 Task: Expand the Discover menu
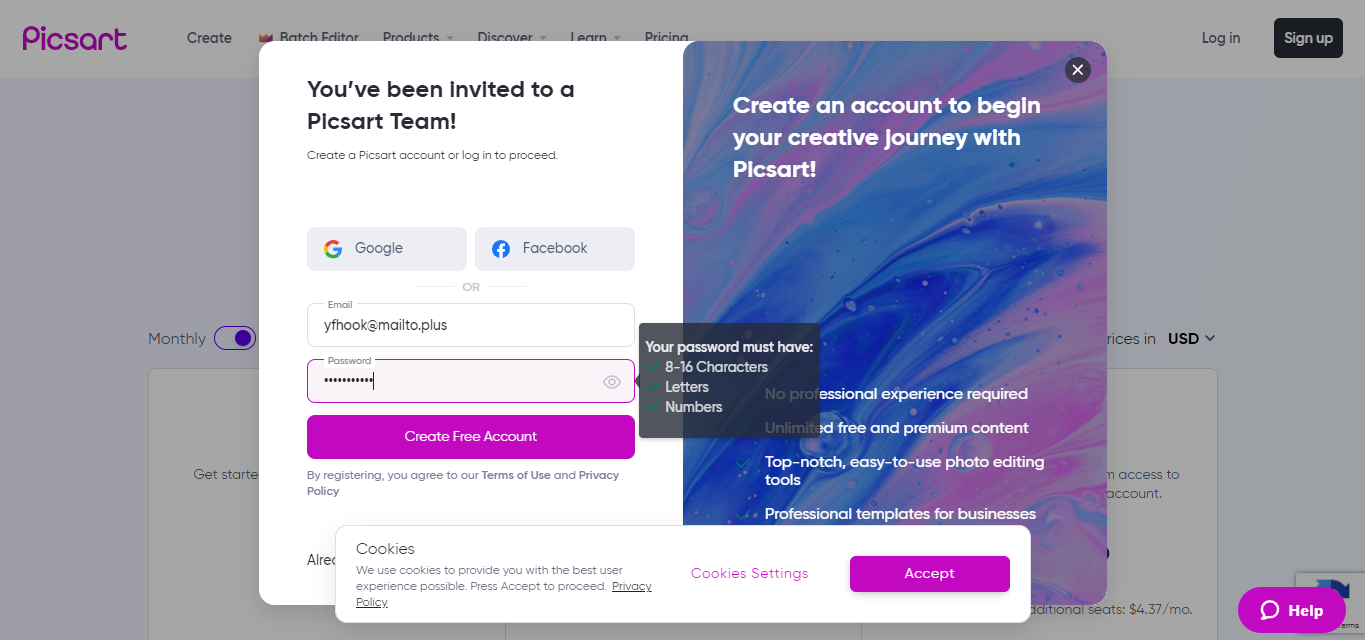coord(511,37)
